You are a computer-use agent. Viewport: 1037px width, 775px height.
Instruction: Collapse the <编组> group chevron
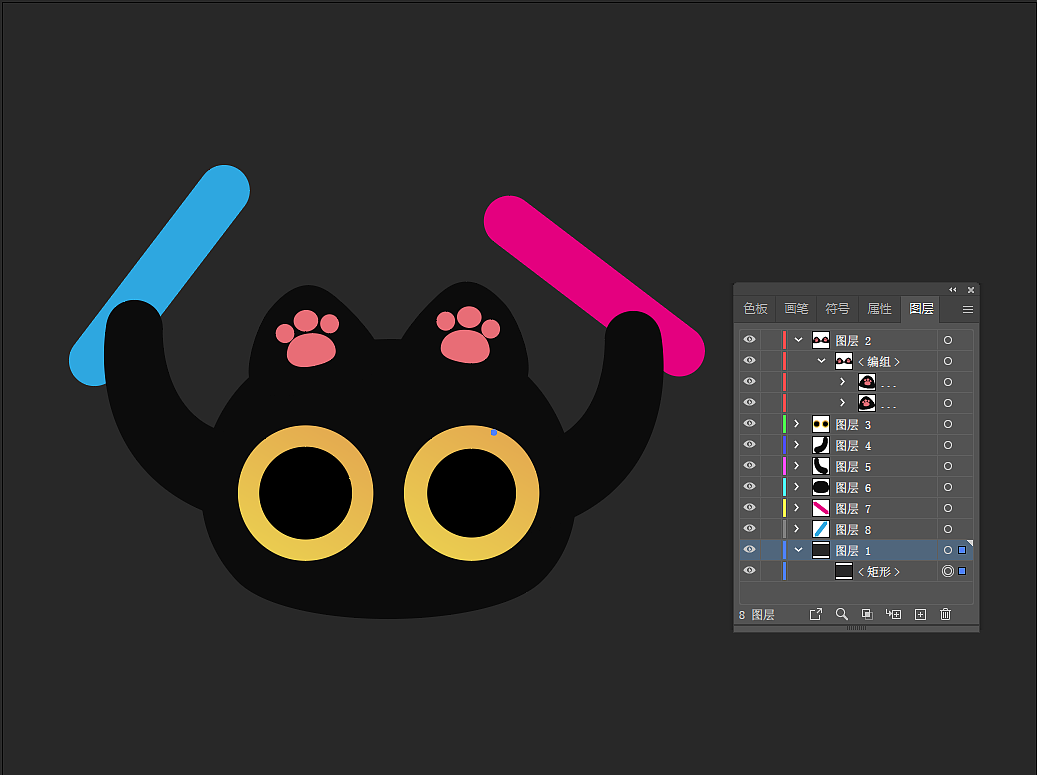coord(821,361)
